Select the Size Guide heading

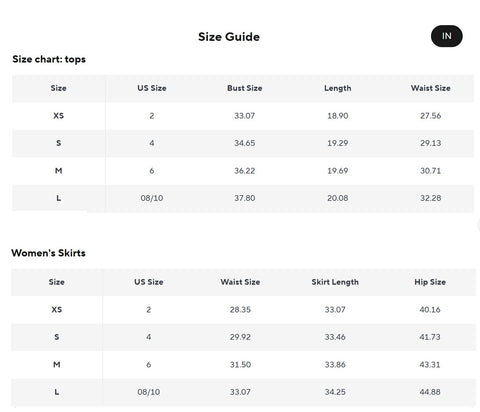(229, 37)
